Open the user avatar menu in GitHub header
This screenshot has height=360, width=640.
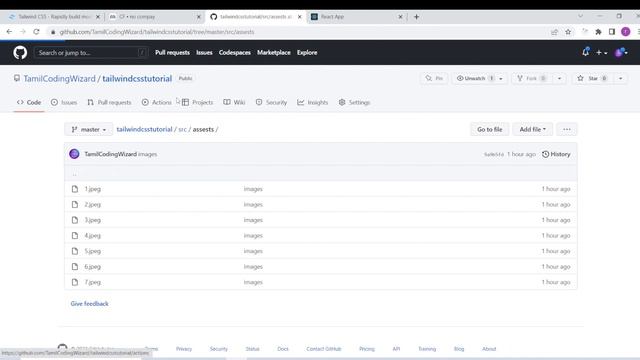click(x=621, y=52)
